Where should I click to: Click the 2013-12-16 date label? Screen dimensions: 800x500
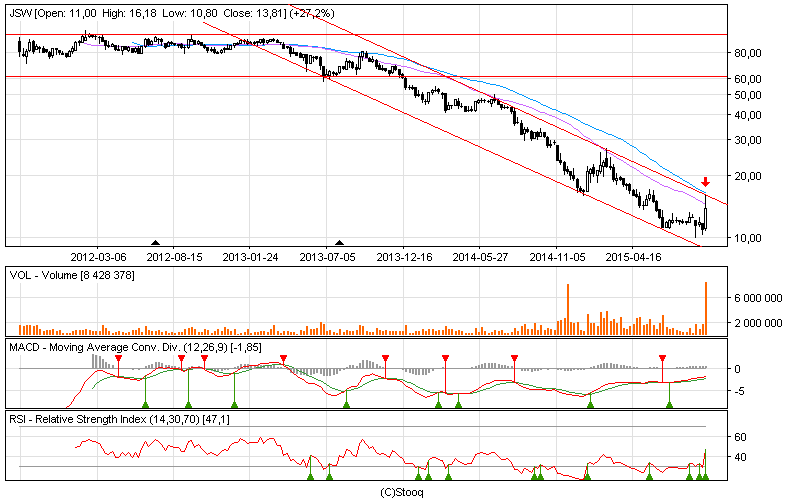pyautogui.click(x=405, y=257)
